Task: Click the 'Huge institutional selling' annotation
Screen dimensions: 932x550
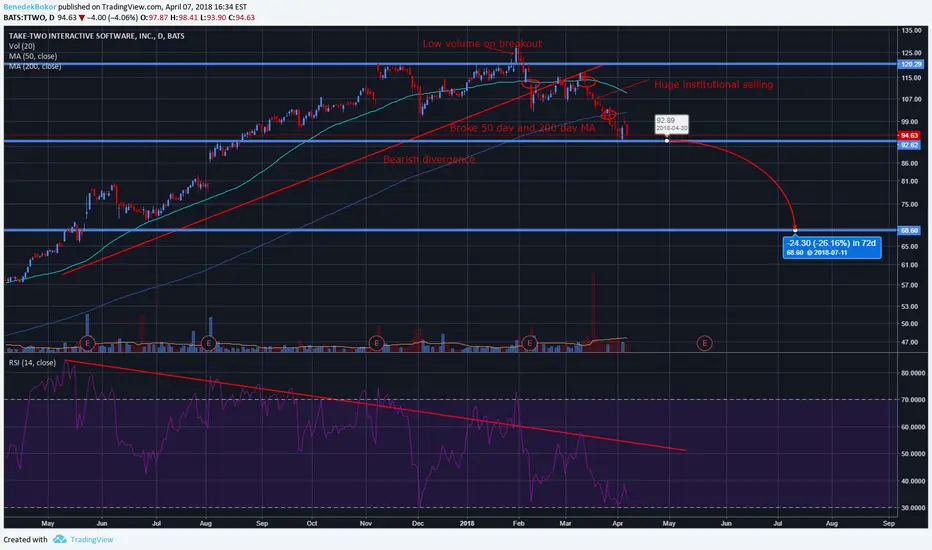Action: coord(713,84)
